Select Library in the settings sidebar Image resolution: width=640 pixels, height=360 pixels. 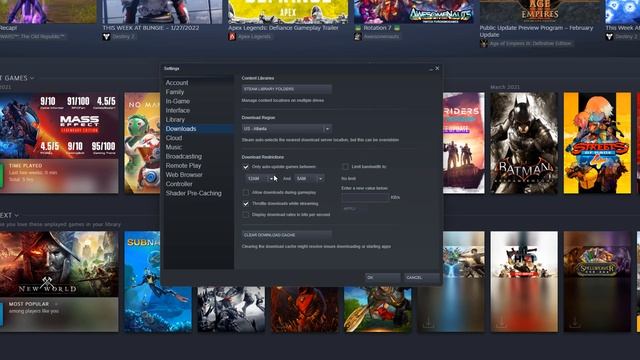(x=175, y=120)
